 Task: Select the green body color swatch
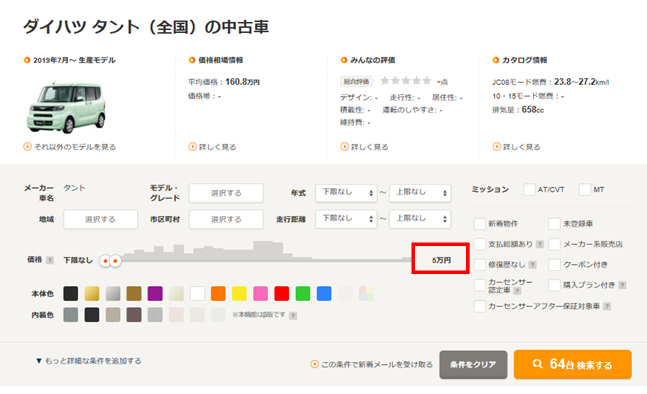coord(303,293)
